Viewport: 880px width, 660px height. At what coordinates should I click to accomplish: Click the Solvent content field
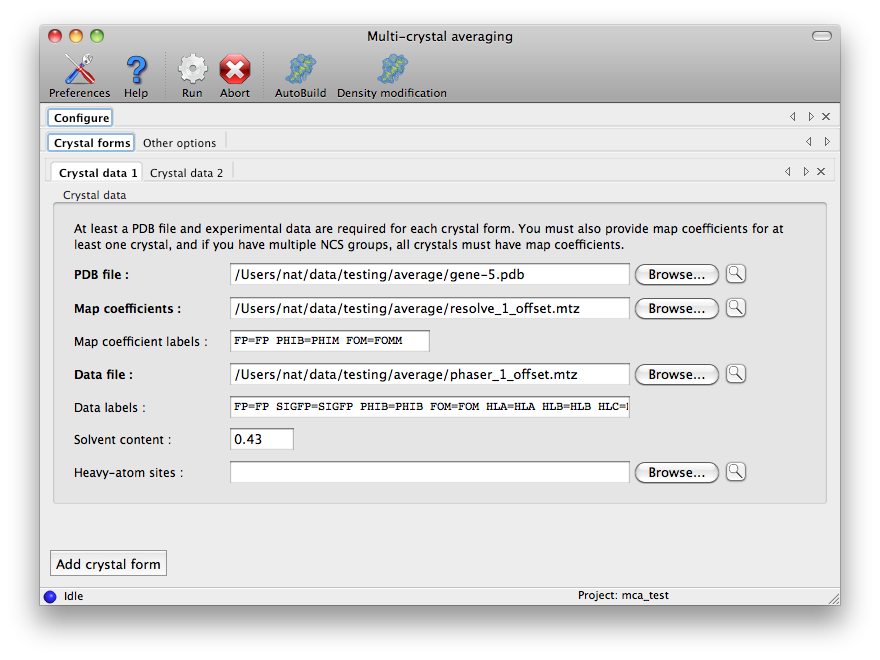(x=261, y=439)
